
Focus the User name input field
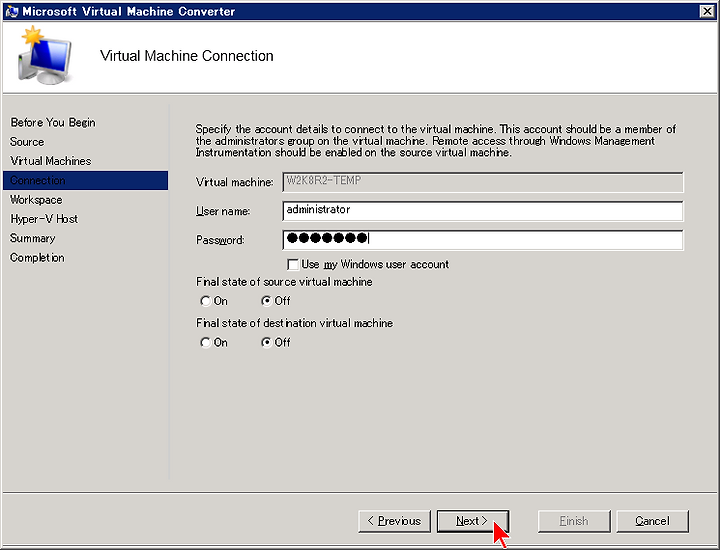[483, 211]
